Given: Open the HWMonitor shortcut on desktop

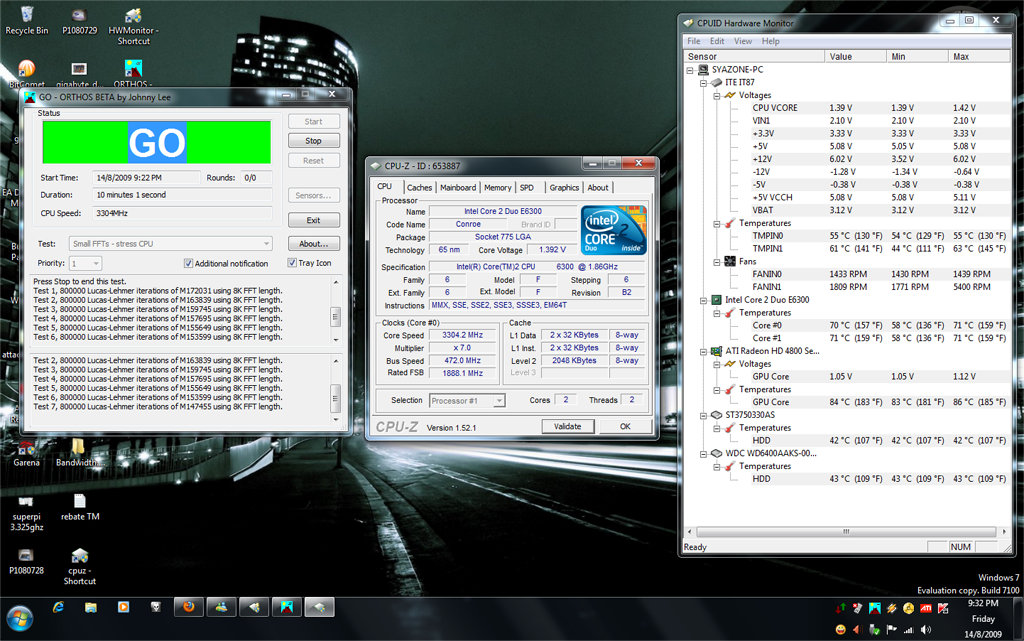Looking at the screenshot, I should 132,17.
